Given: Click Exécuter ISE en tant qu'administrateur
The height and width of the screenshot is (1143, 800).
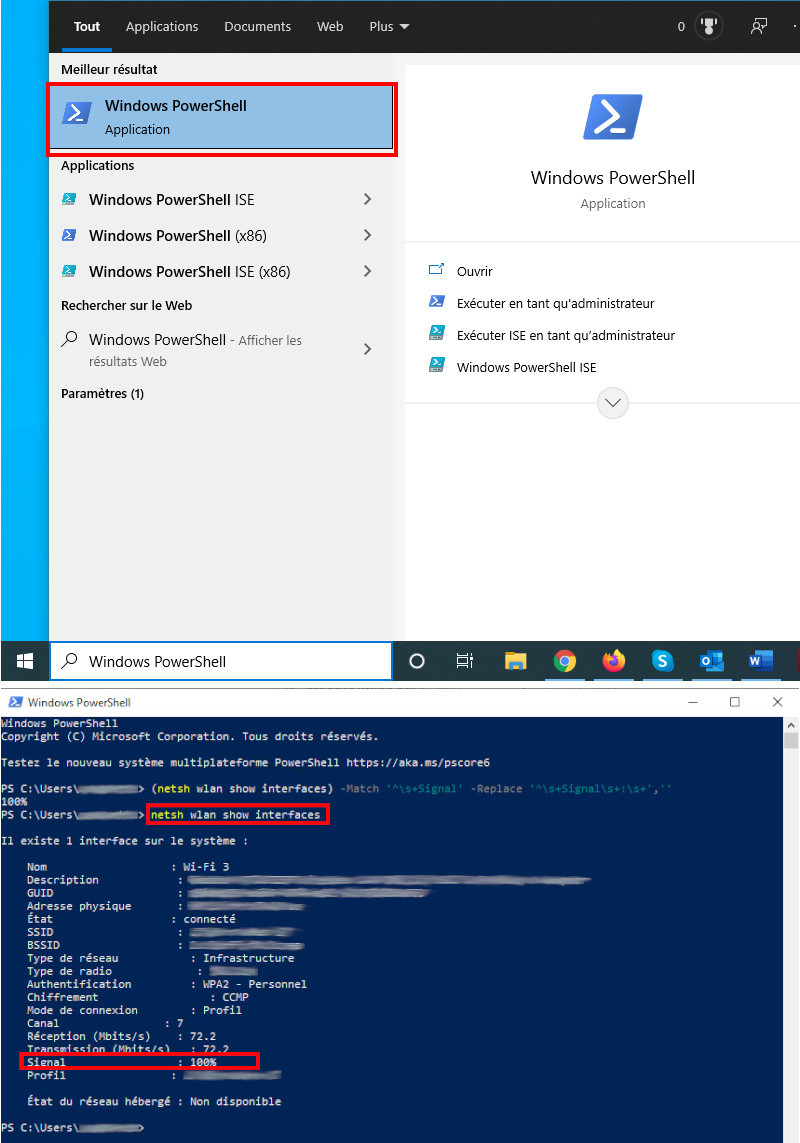Looking at the screenshot, I should [x=566, y=335].
